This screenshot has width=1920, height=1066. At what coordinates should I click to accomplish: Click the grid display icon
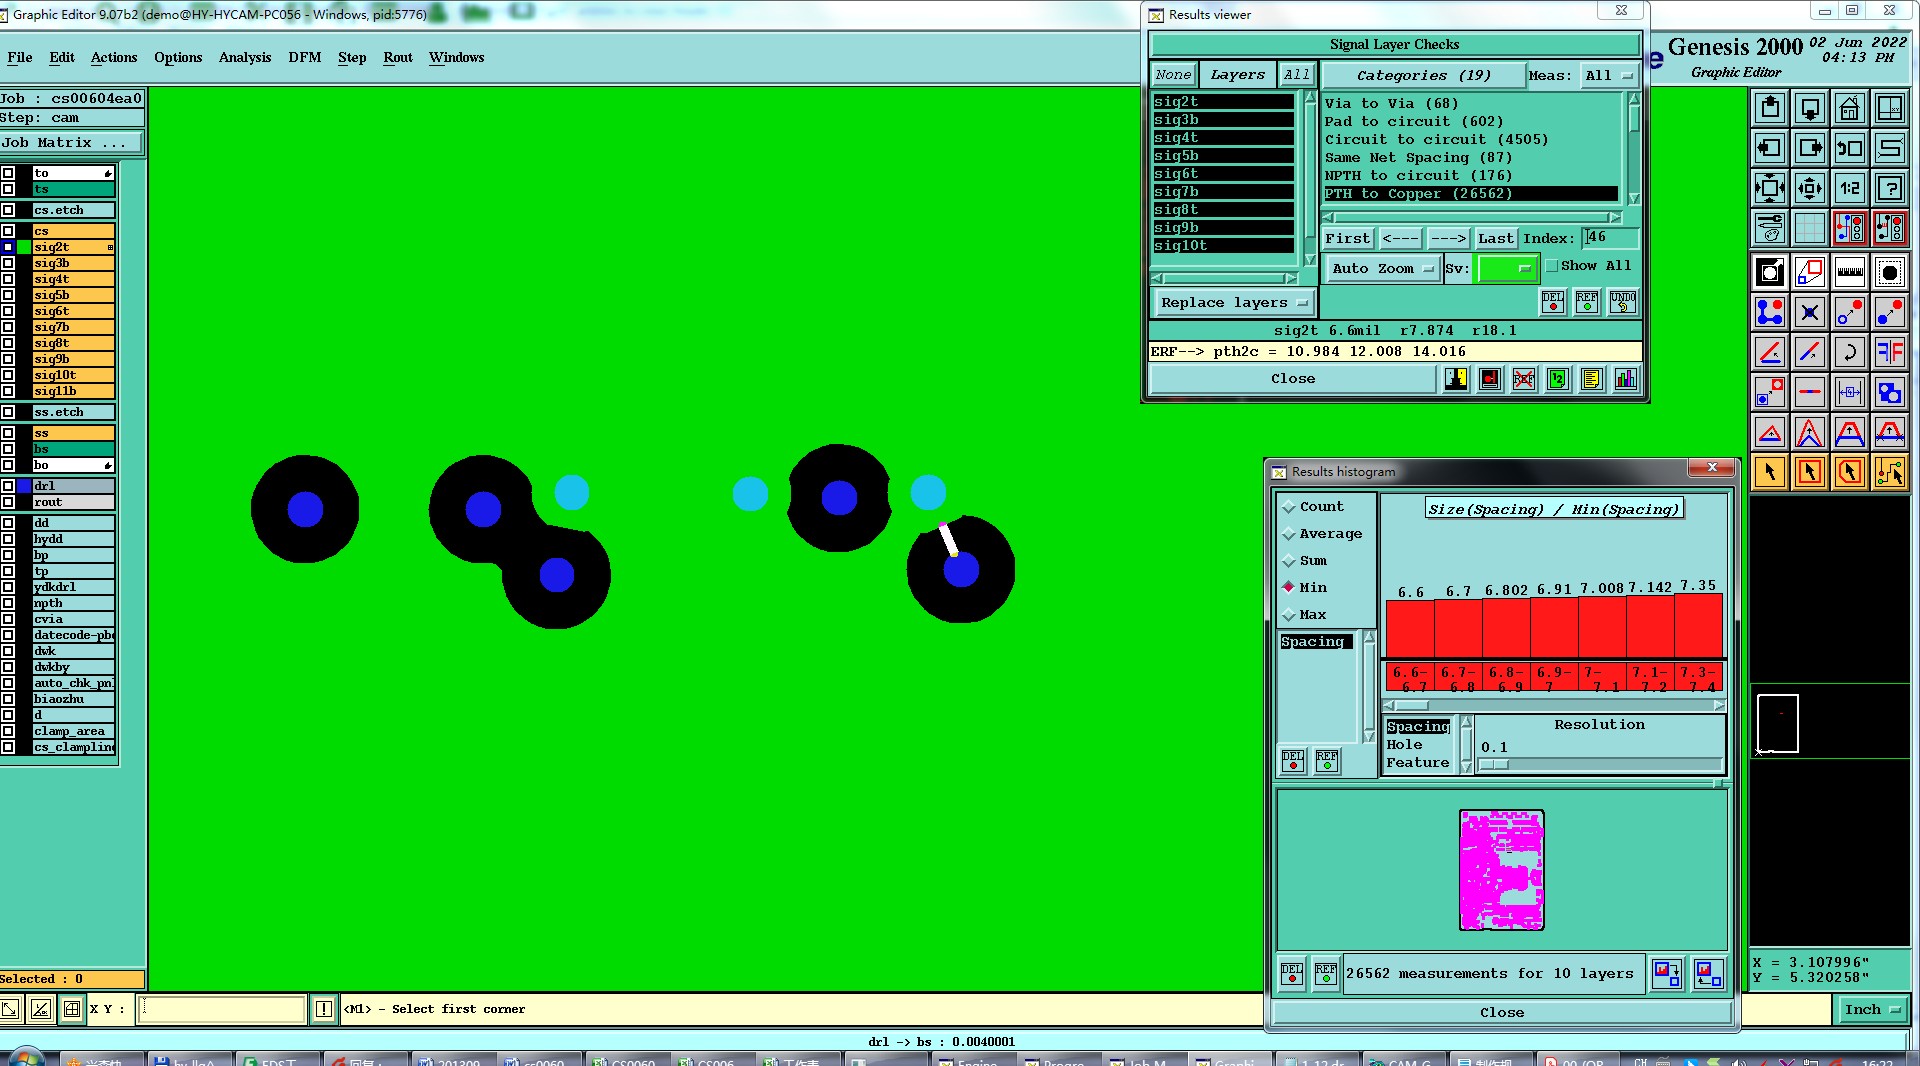coord(1809,228)
